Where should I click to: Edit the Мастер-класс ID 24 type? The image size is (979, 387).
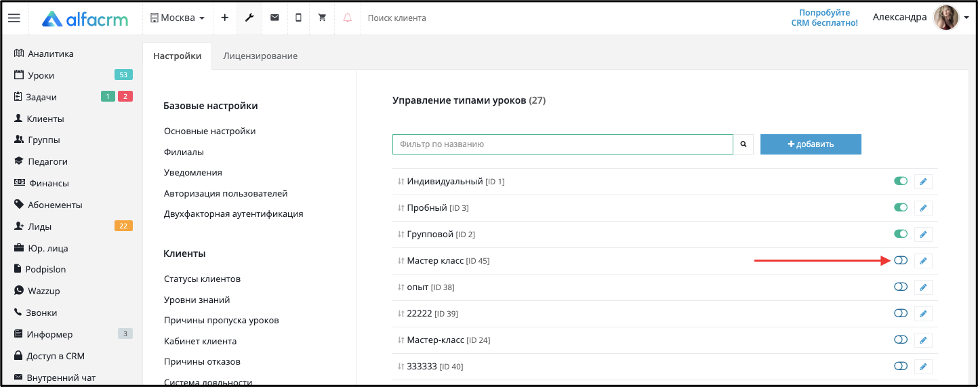click(923, 340)
